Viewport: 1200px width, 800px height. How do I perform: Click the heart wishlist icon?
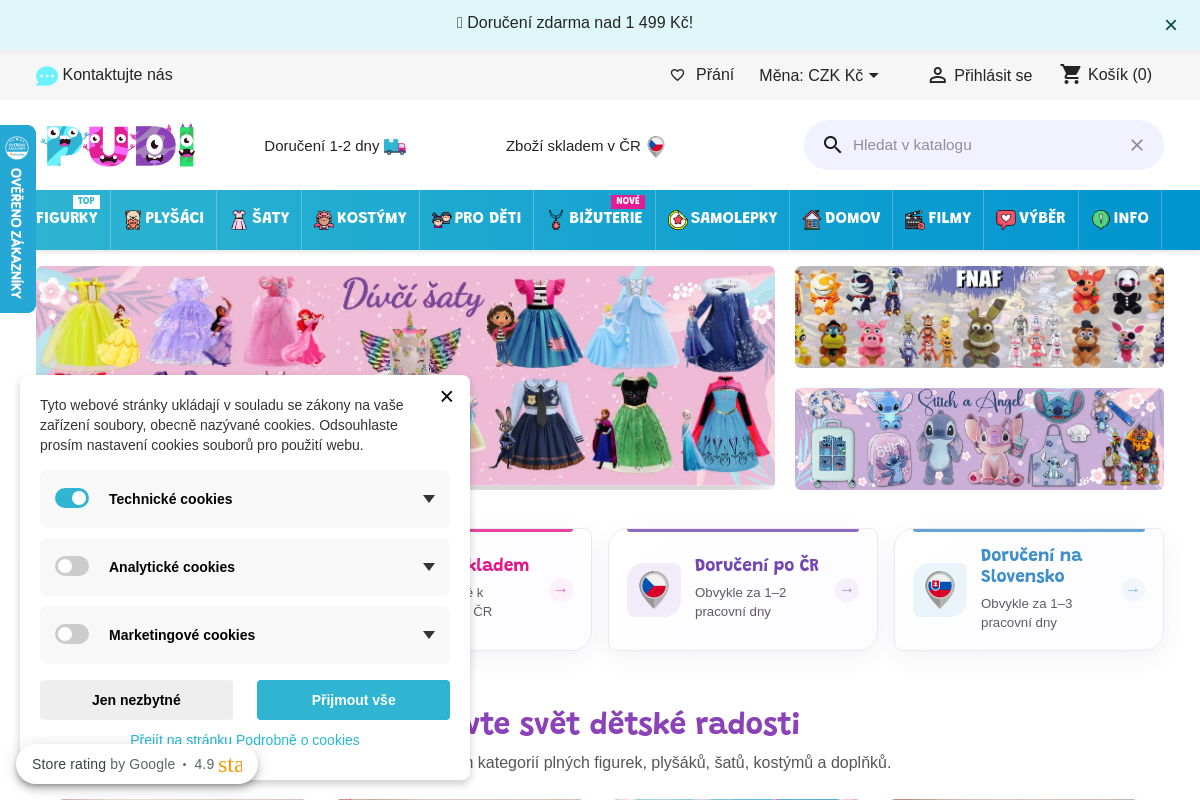pos(677,75)
